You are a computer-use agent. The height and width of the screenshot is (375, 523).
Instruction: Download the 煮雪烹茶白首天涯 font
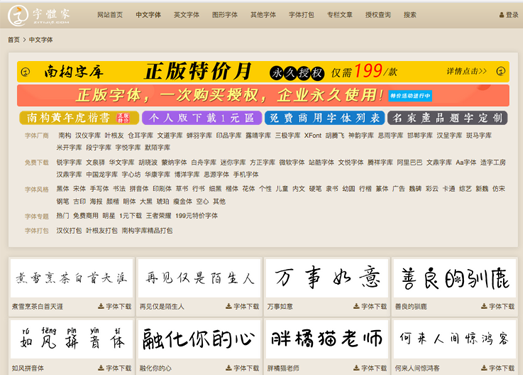tap(115, 306)
